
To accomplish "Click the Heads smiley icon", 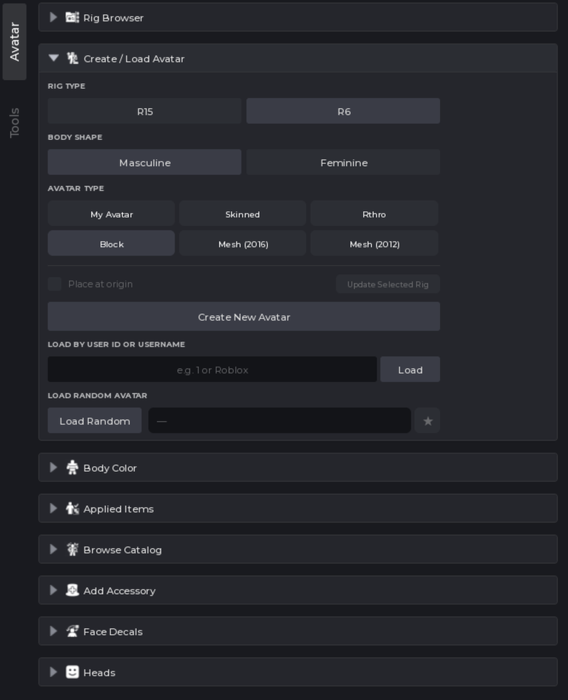I will pyautogui.click(x=72, y=672).
